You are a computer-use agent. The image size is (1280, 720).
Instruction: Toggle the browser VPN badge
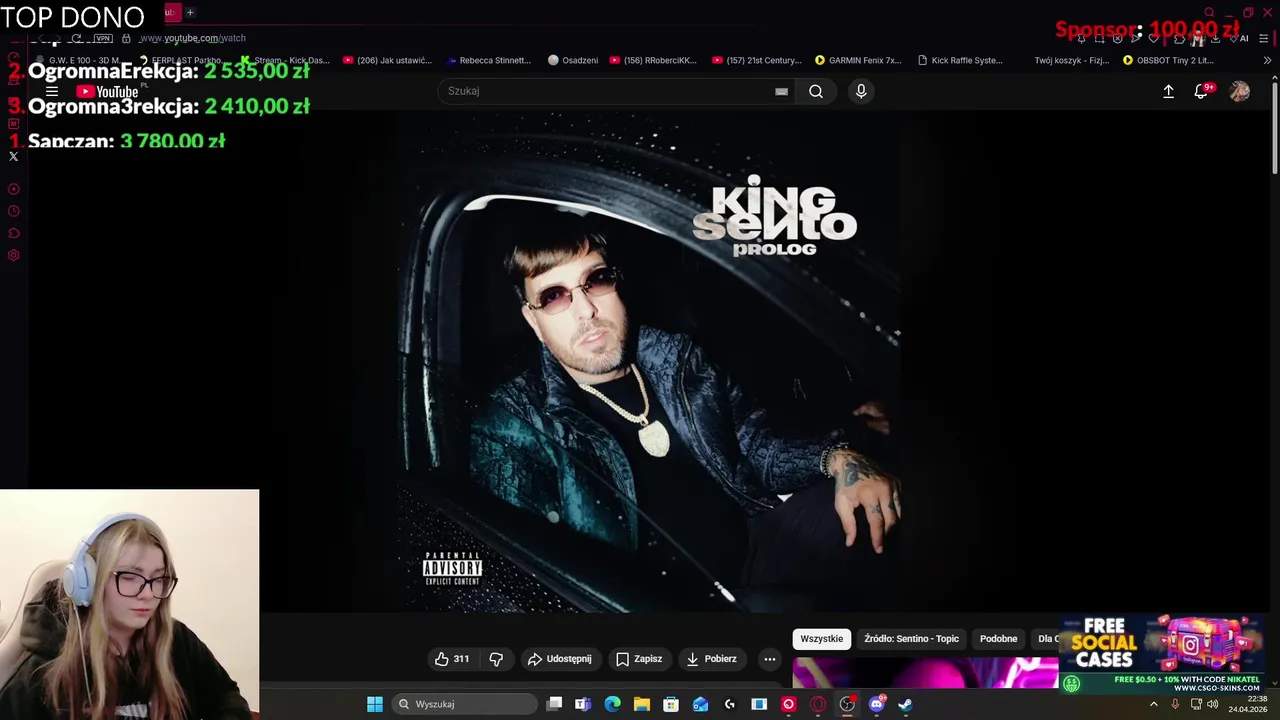point(103,38)
